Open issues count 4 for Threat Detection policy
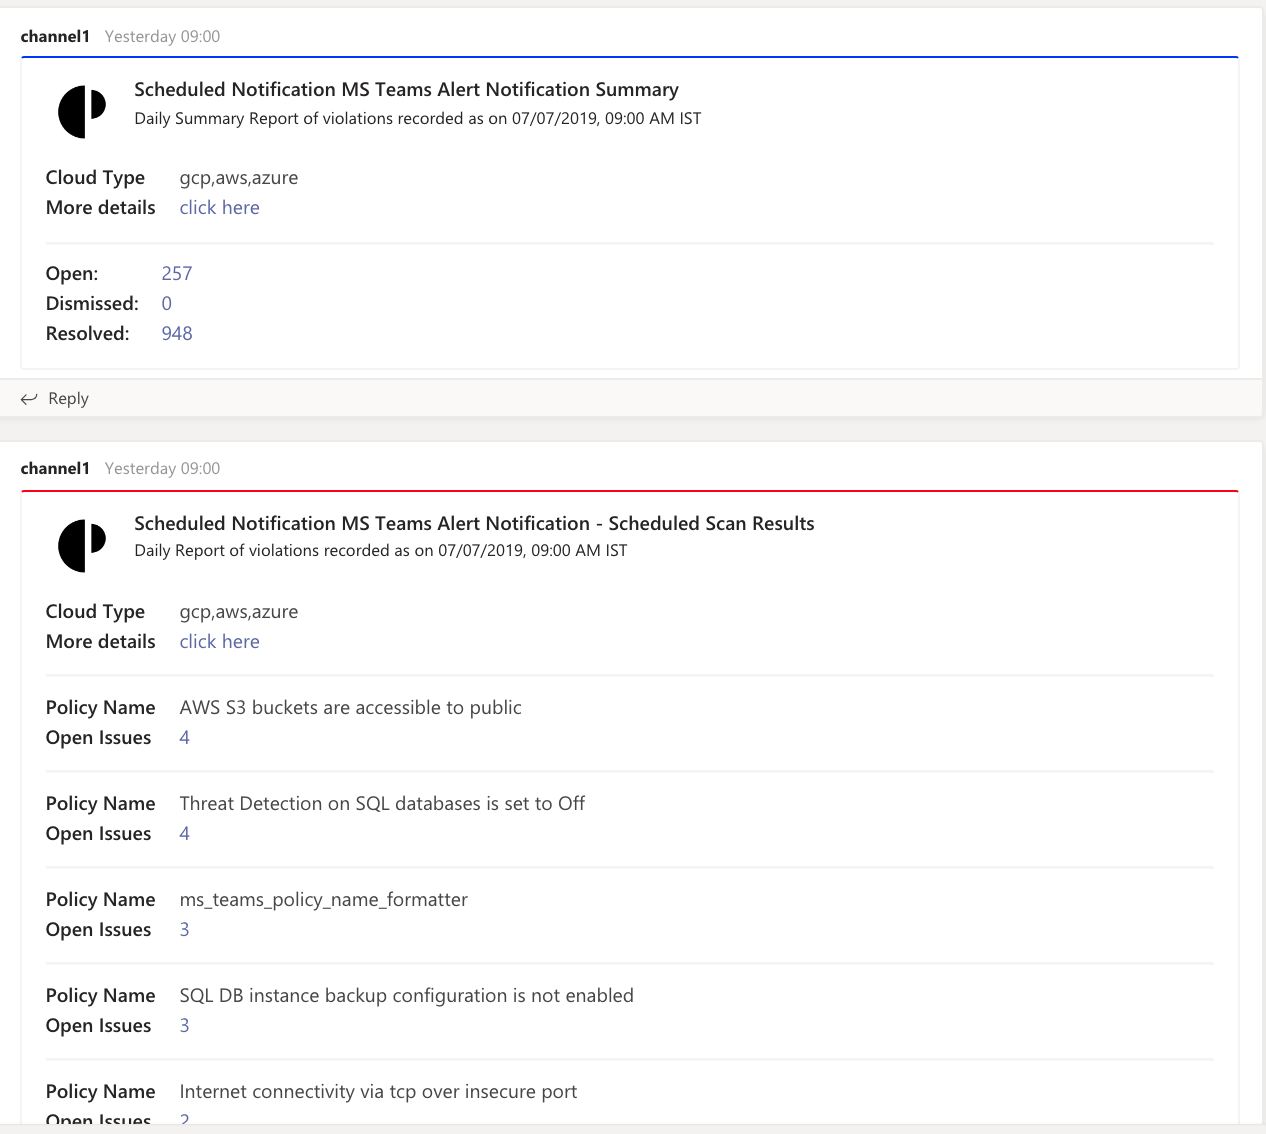The height and width of the screenshot is (1134, 1266). tap(184, 833)
